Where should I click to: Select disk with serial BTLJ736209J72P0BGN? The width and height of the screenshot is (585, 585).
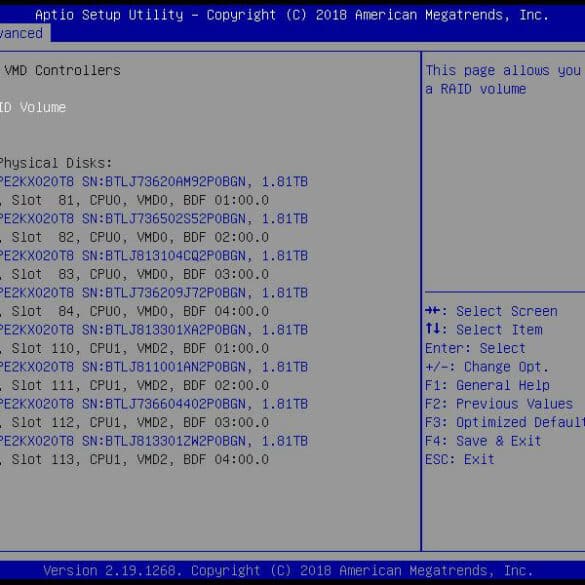(154, 293)
